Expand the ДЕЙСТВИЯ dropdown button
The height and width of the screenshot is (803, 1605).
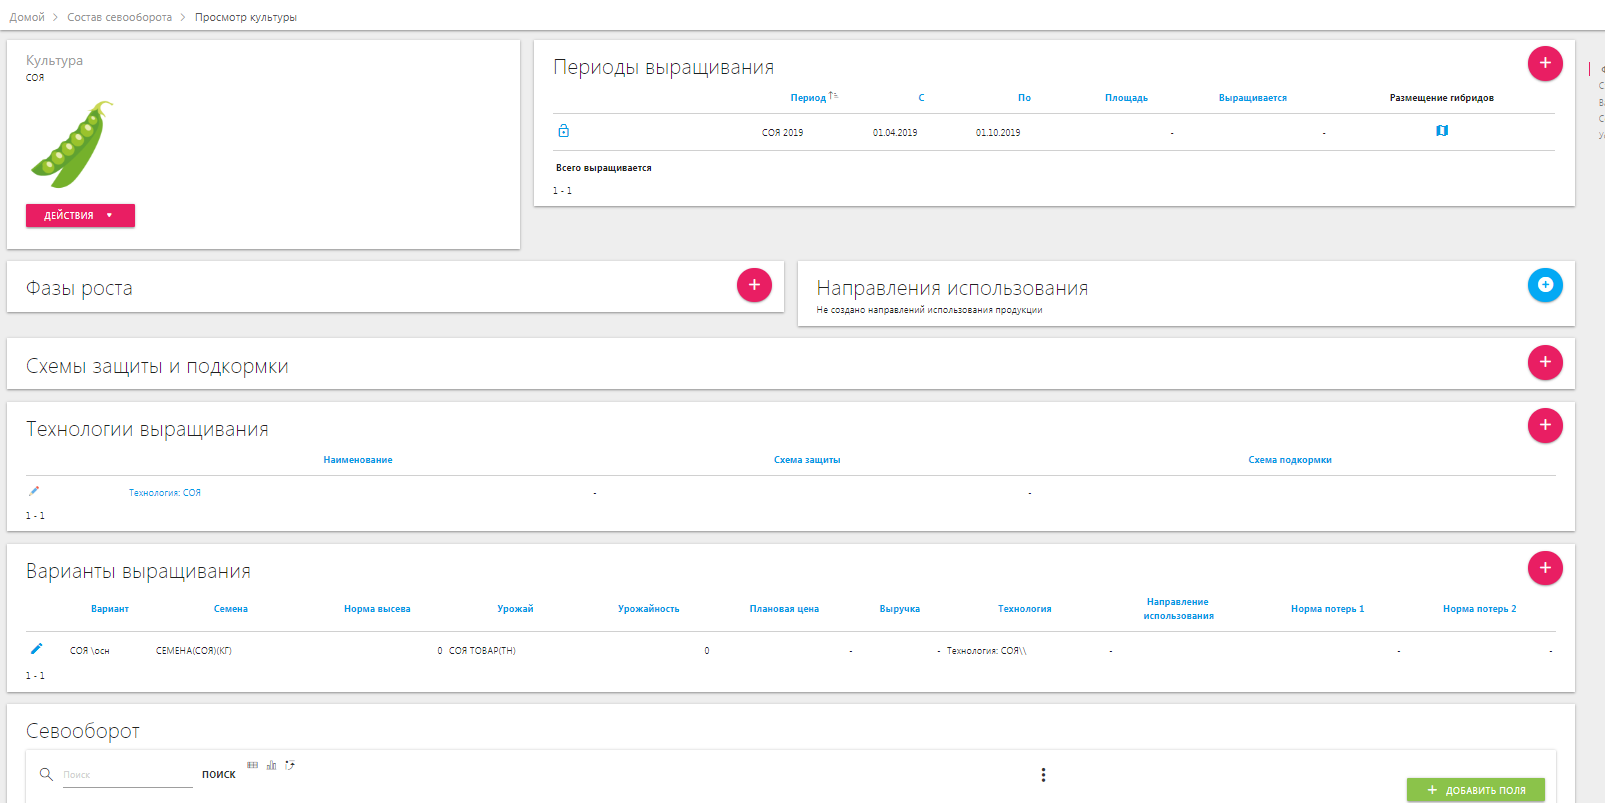click(x=80, y=216)
